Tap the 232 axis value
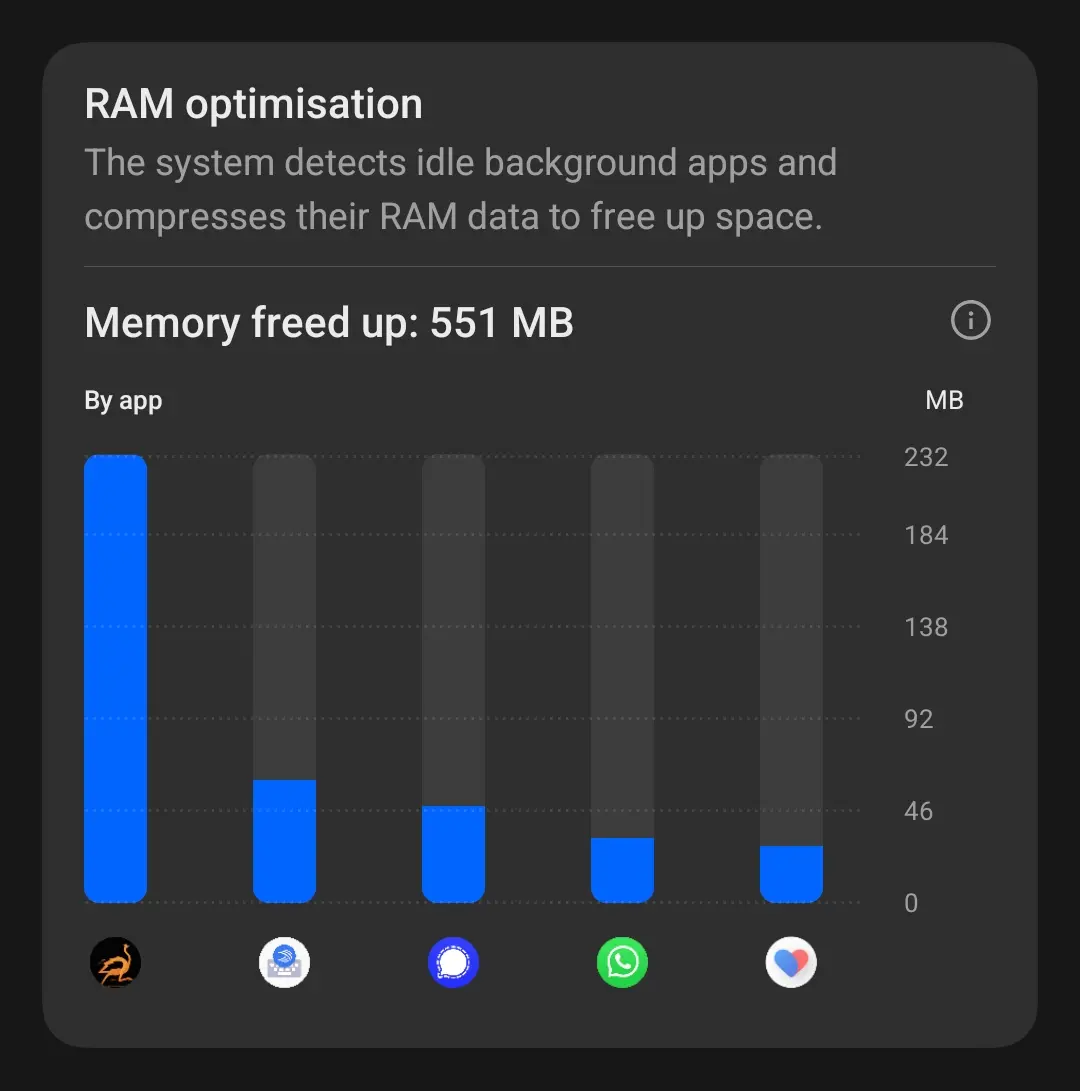Image resolution: width=1080 pixels, height=1091 pixels. 926,458
